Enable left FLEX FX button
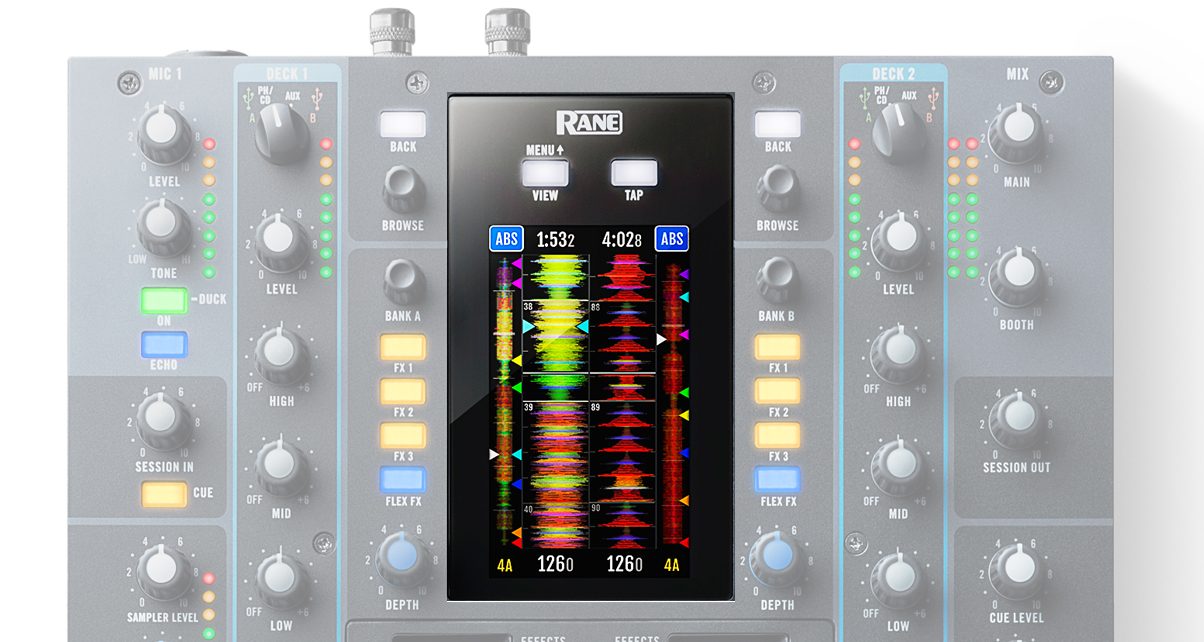This screenshot has width=1204, height=642. (402, 479)
